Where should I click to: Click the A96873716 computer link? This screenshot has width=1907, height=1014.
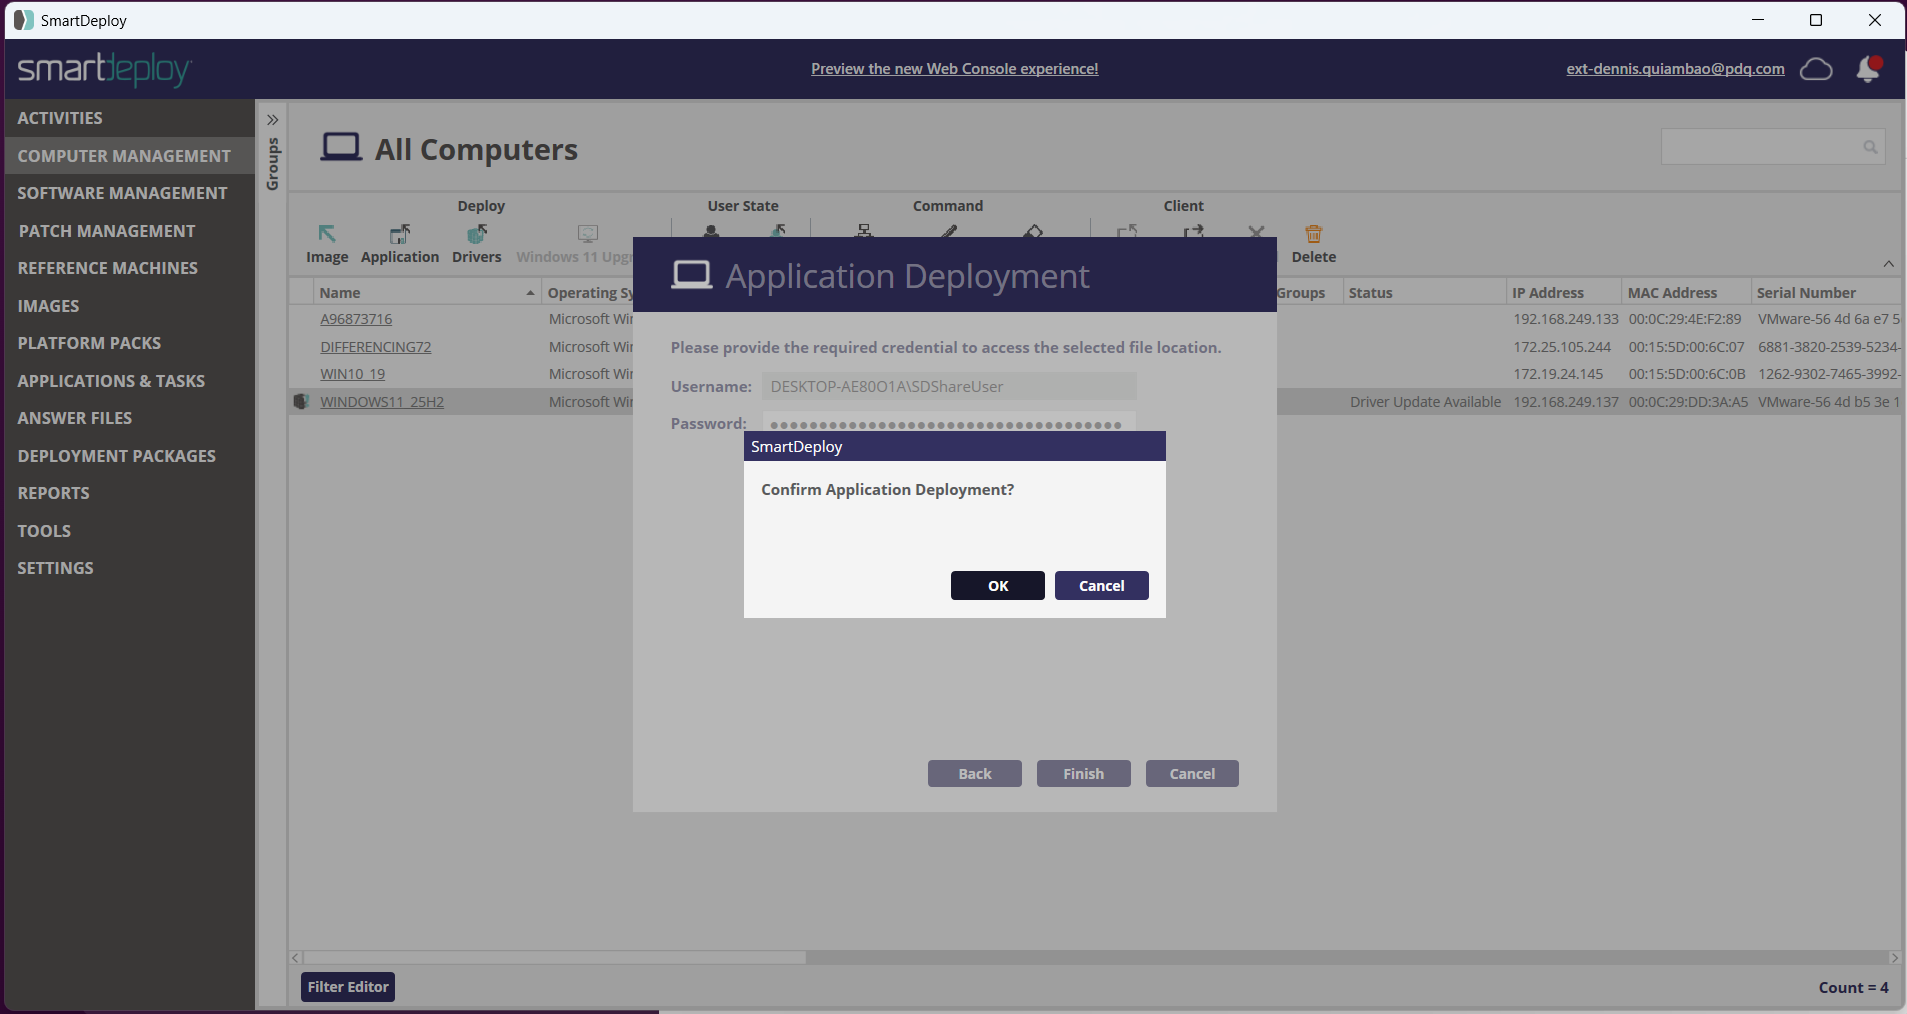[356, 319]
